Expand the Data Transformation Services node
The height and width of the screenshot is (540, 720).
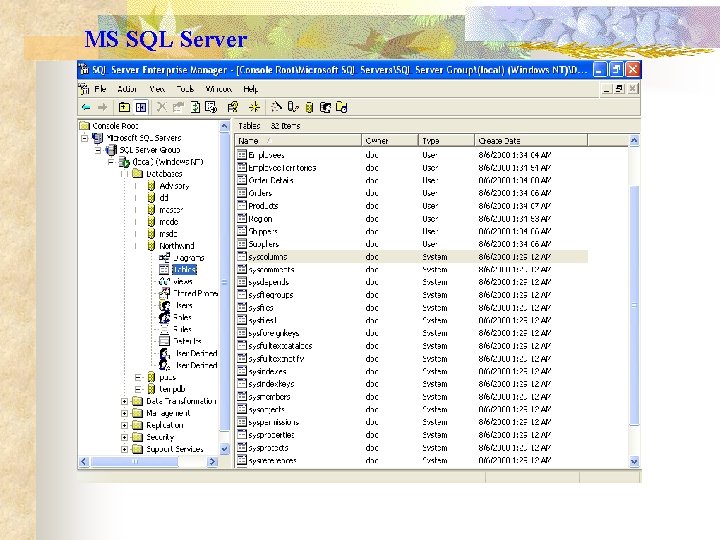click(x=125, y=401)
